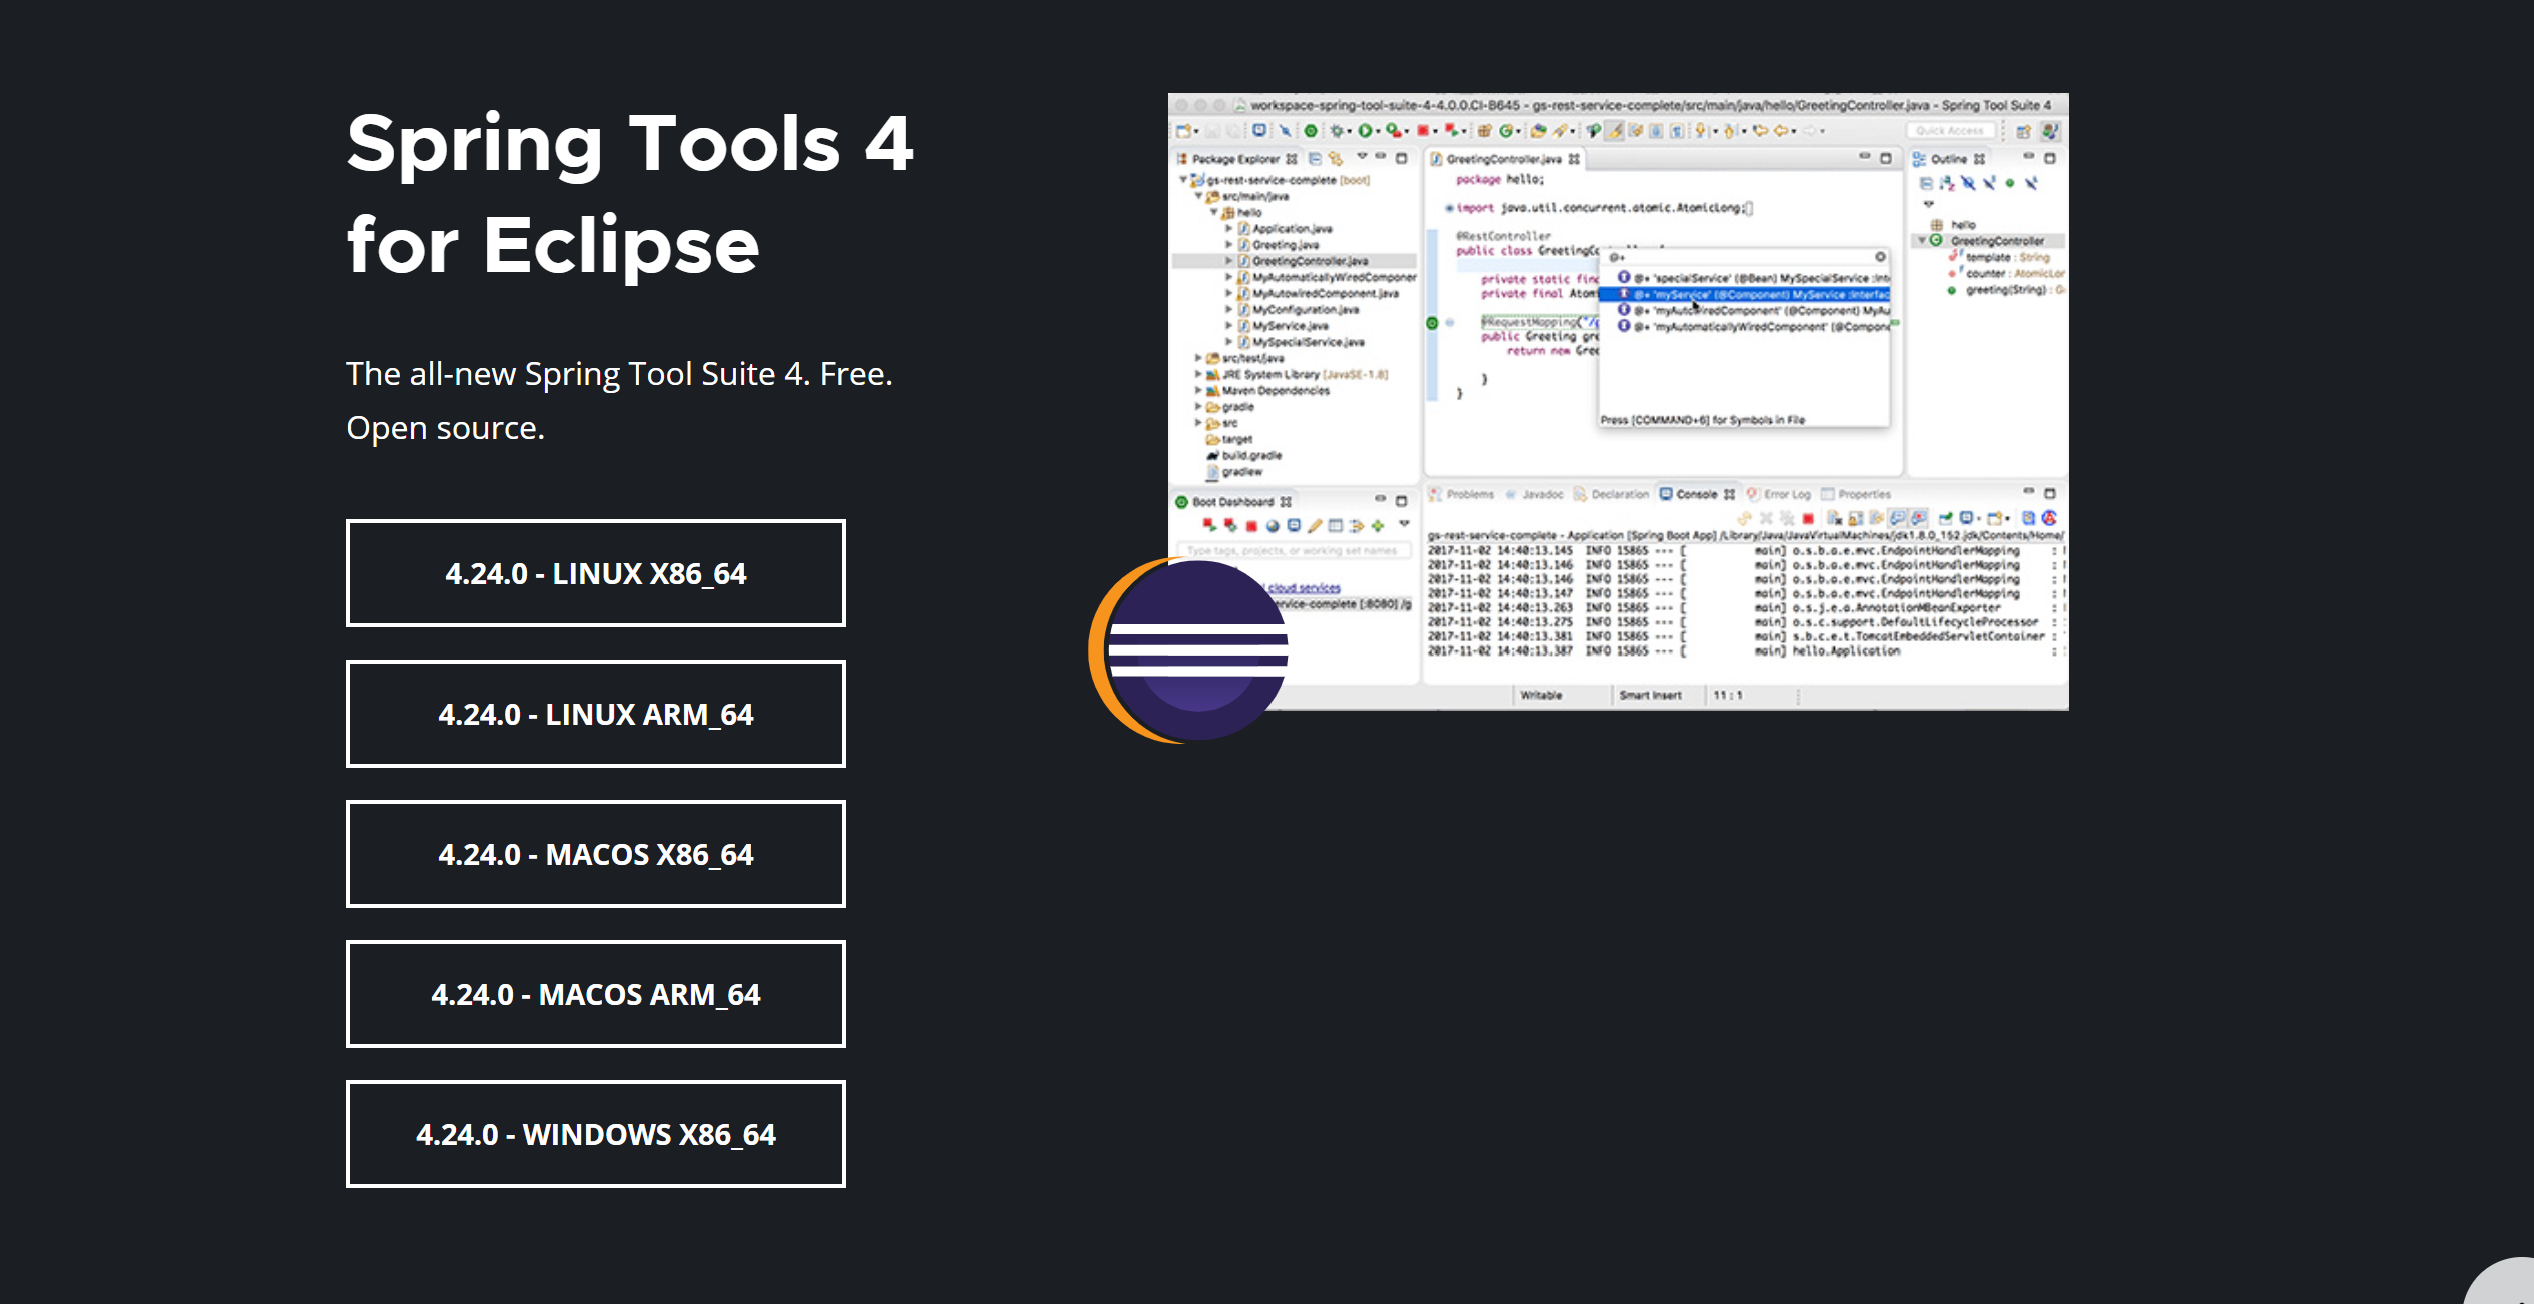This screenshot has height=1304, width=2534.
Task: Open the Error Log tab
Action: (x=1786, y=494)
